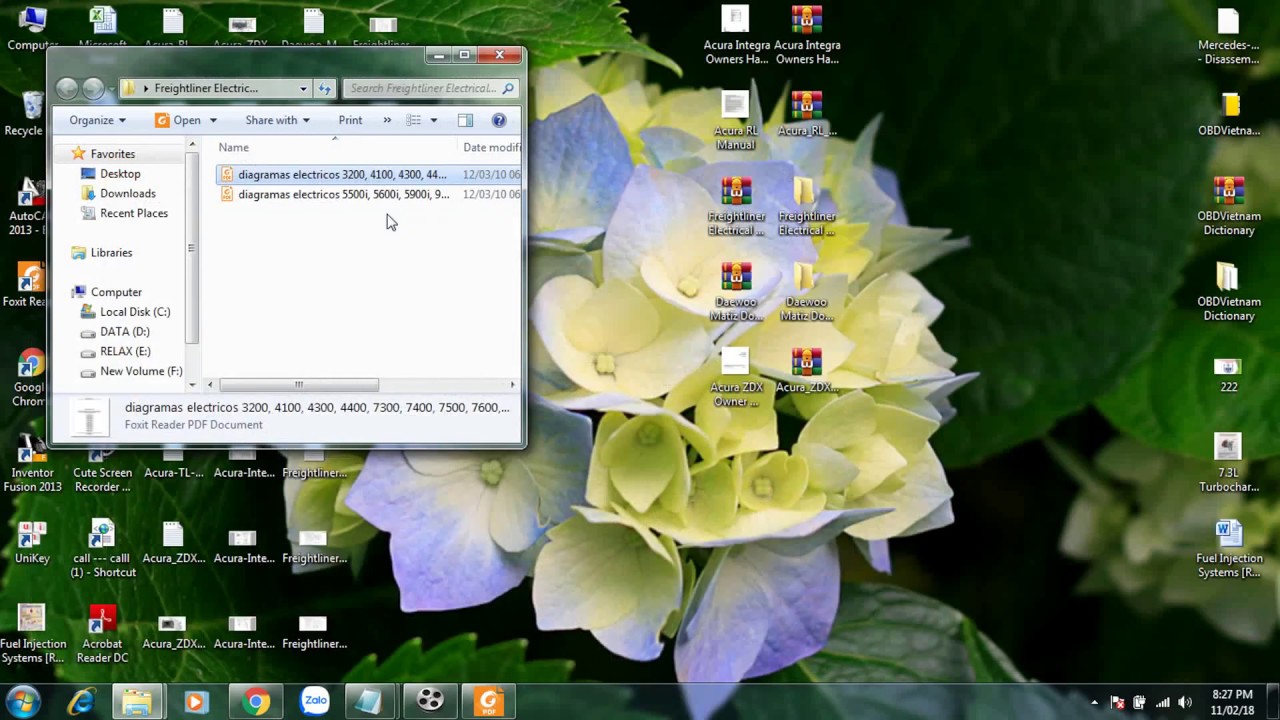Select the Acrobat Reader DC desktop icon
This screenshot has width=1280, height=720.
click(102, 634)
